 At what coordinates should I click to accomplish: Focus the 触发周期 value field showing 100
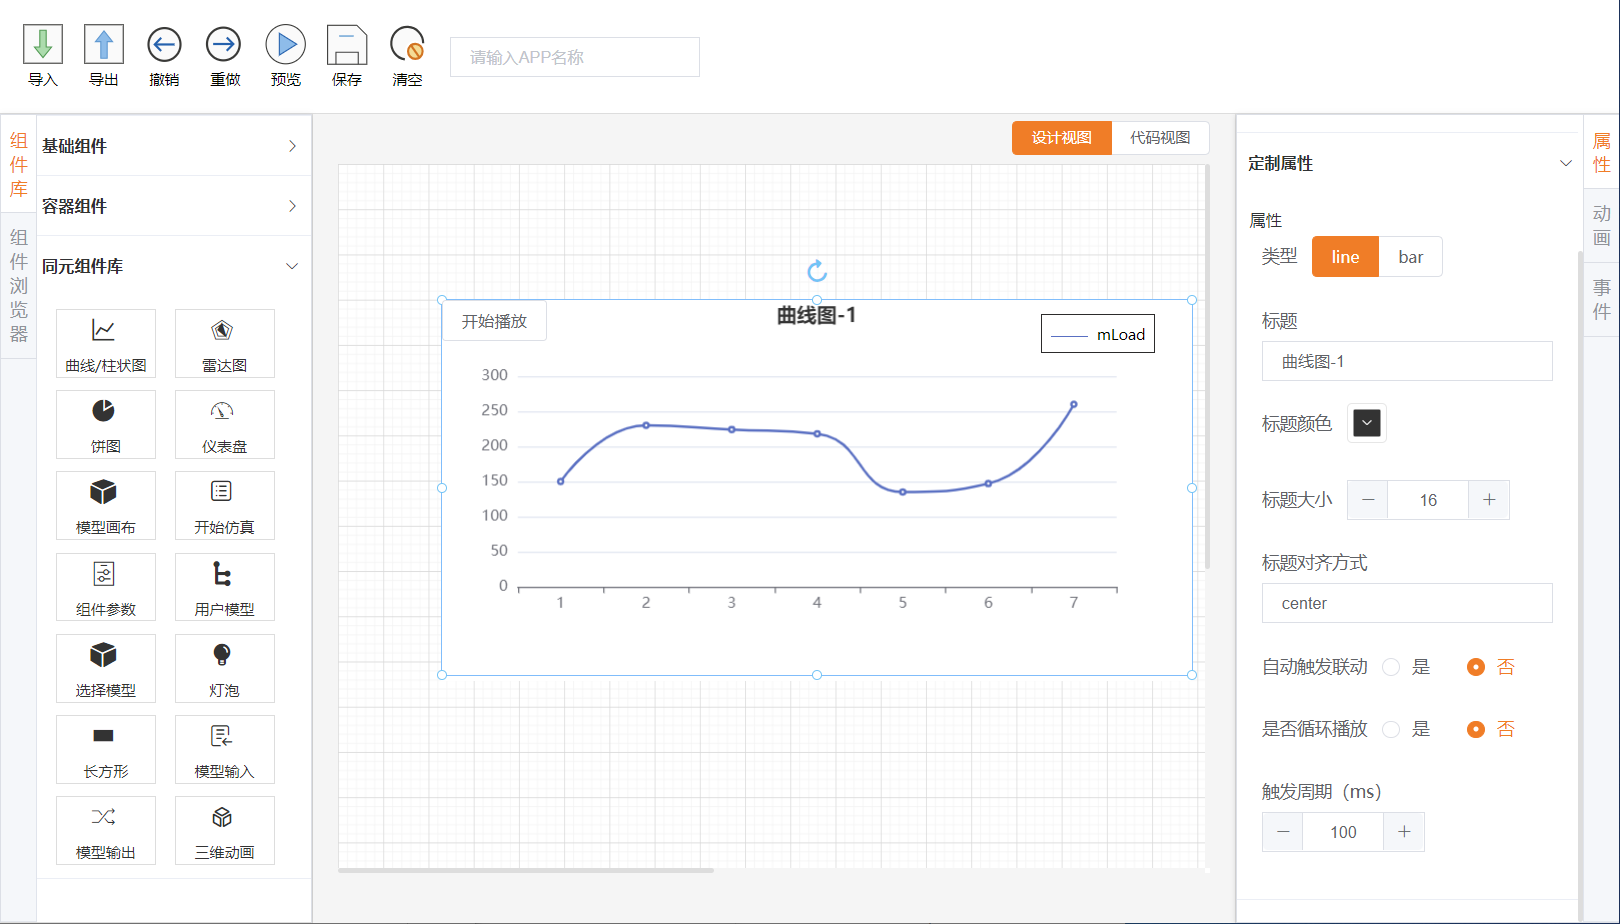[1343, 832]
